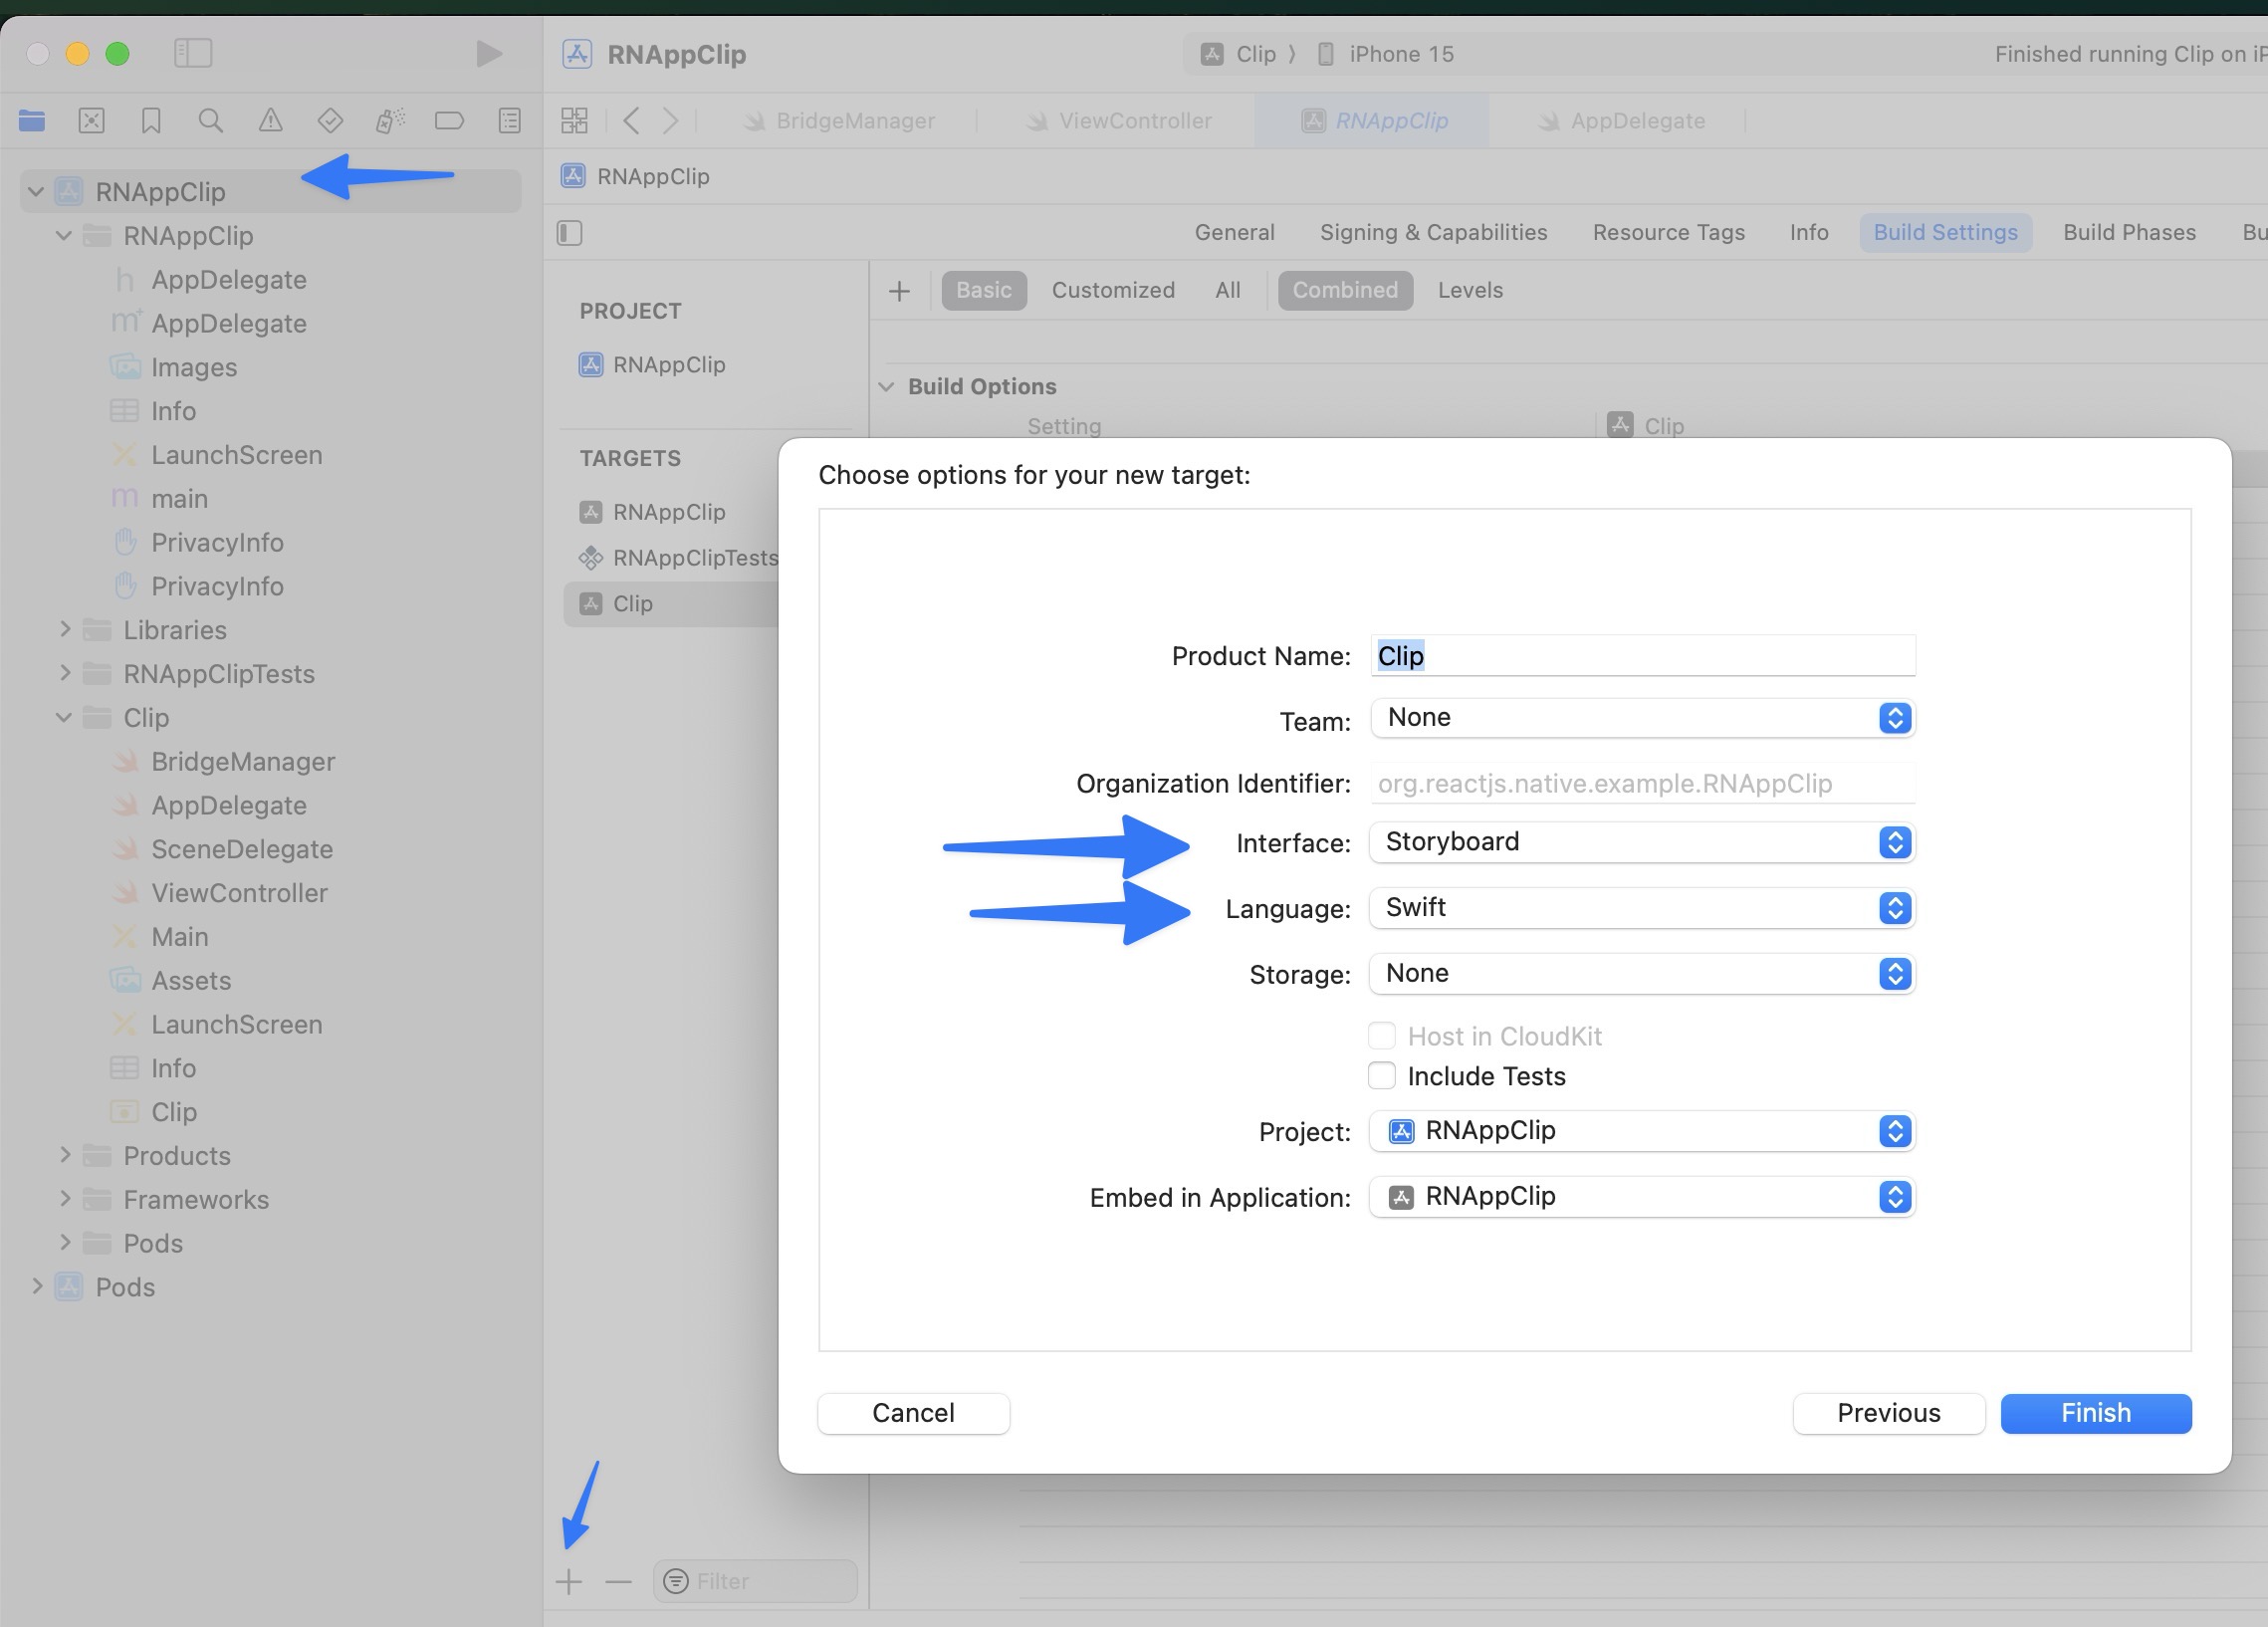Hide the project and targets list panel
The width and height of the screenshot is (2268, 1627).
pyautogui.click(x=569, y=233)
